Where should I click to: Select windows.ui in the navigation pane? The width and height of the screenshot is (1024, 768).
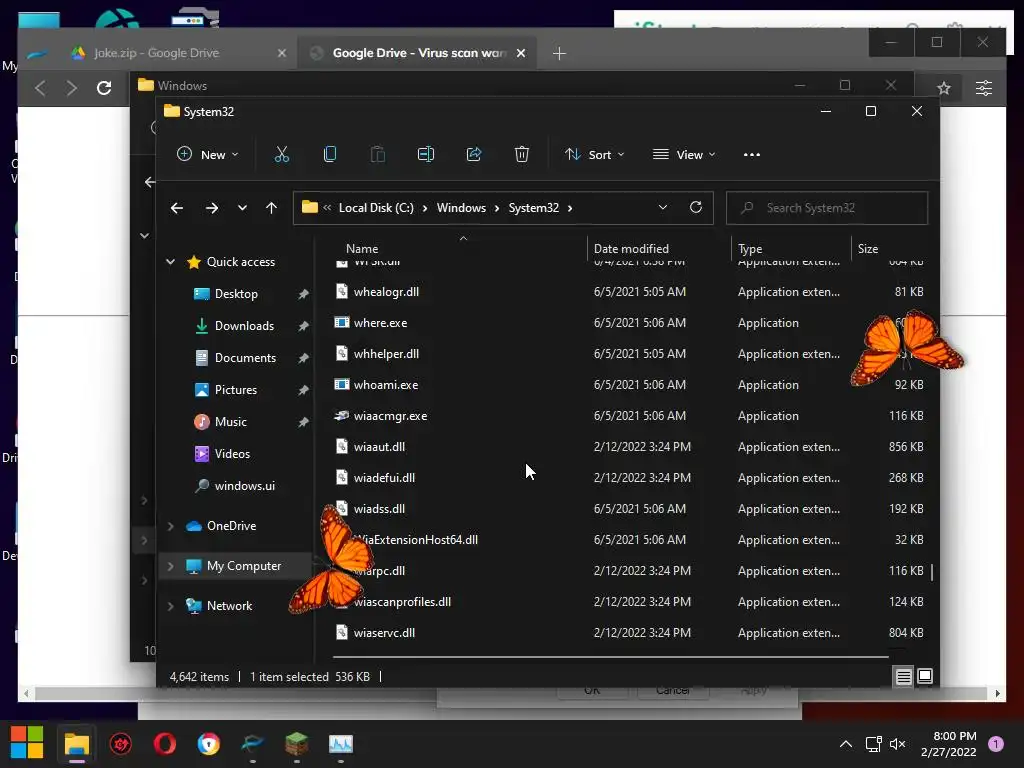tap(244, 486)
